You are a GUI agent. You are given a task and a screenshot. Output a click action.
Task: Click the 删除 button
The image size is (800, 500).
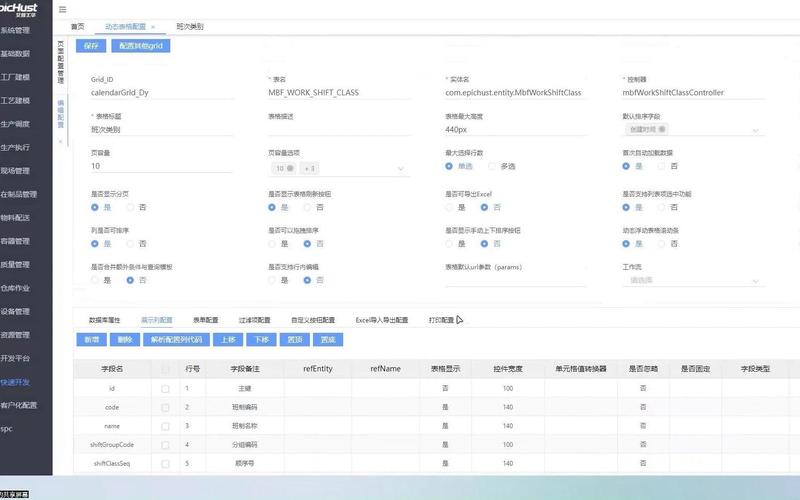pos(125,340)
